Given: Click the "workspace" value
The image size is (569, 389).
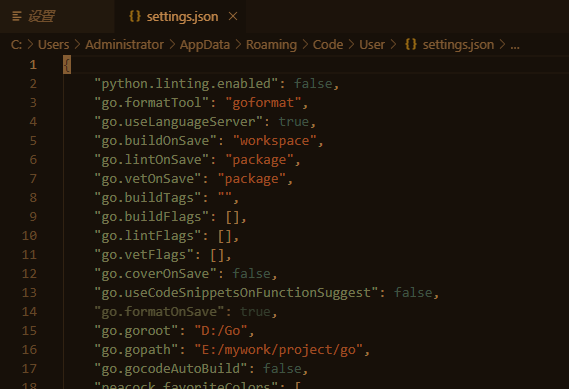Looking at the screenshot, I should pos(275,141).
